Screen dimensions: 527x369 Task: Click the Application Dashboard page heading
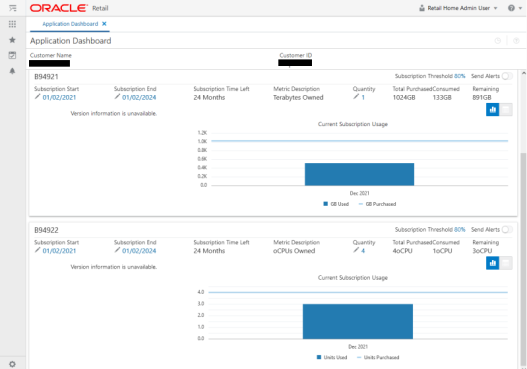coord(71,41)
